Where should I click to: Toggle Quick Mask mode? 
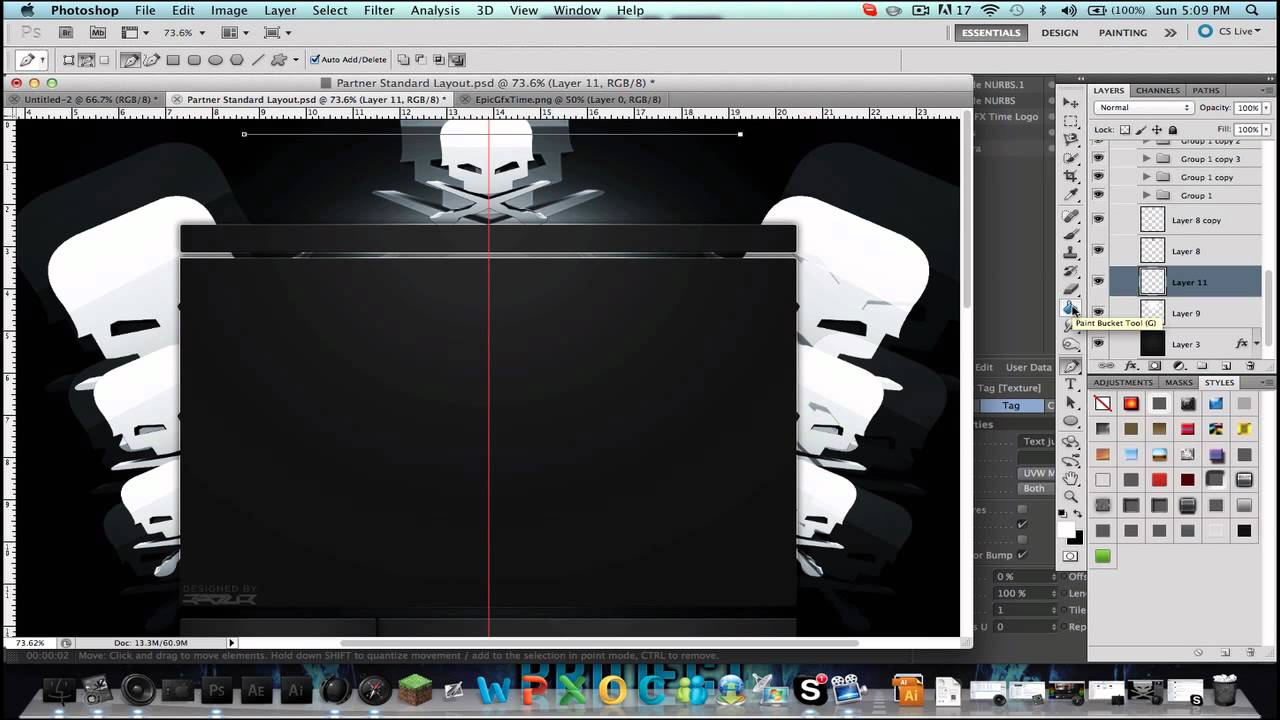[1071, 556]
